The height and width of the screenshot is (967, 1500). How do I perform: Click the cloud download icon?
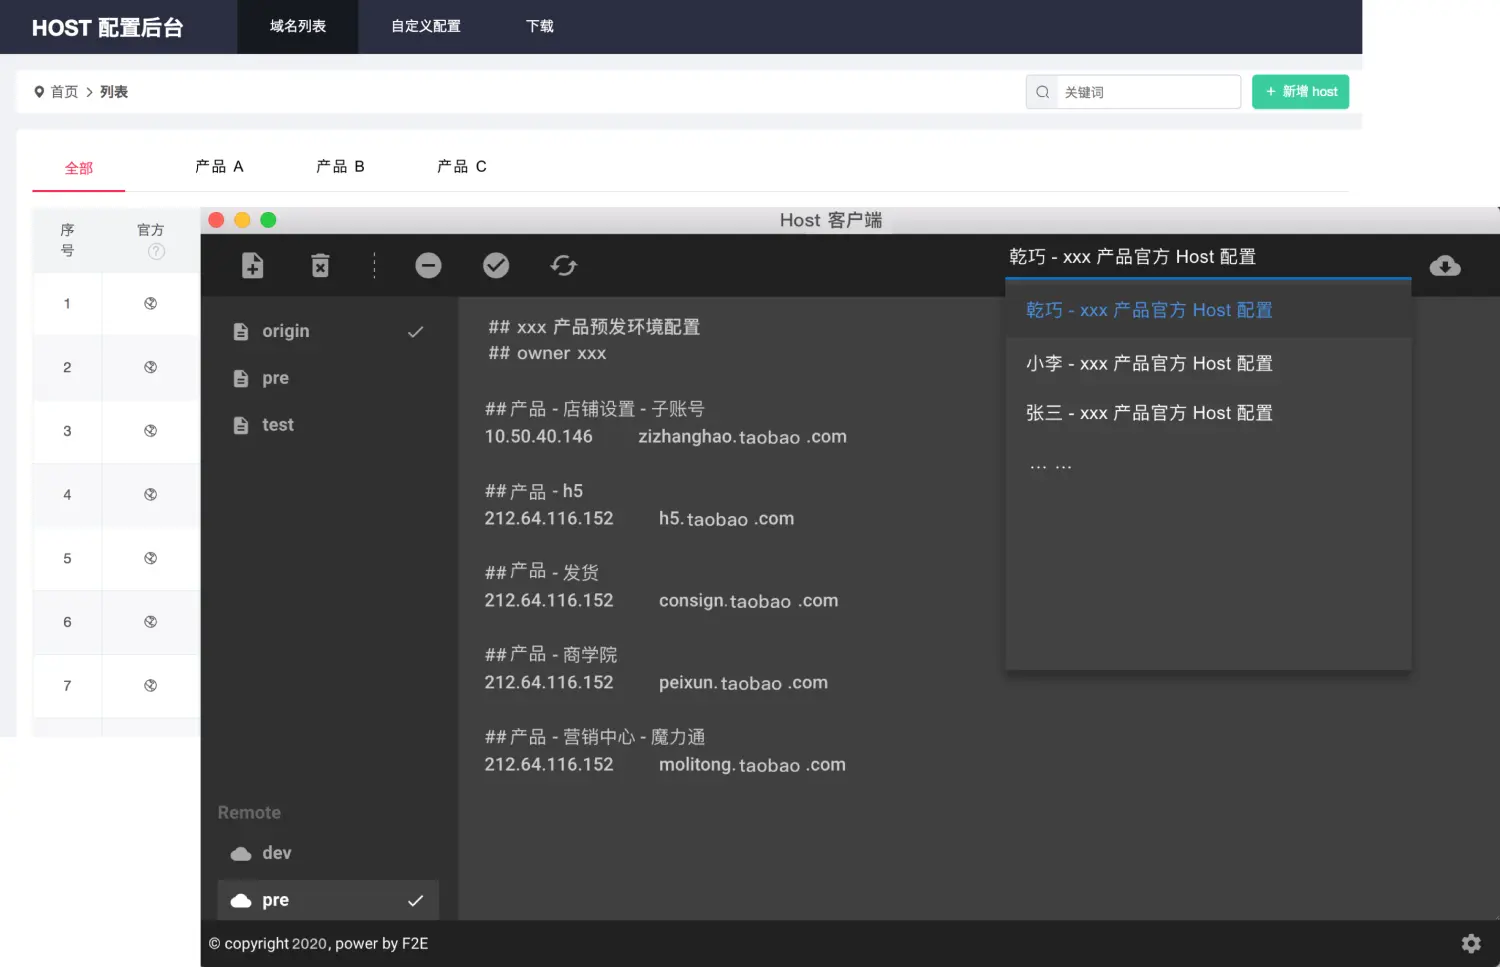pyautogui.click(x=1445, y=266)
